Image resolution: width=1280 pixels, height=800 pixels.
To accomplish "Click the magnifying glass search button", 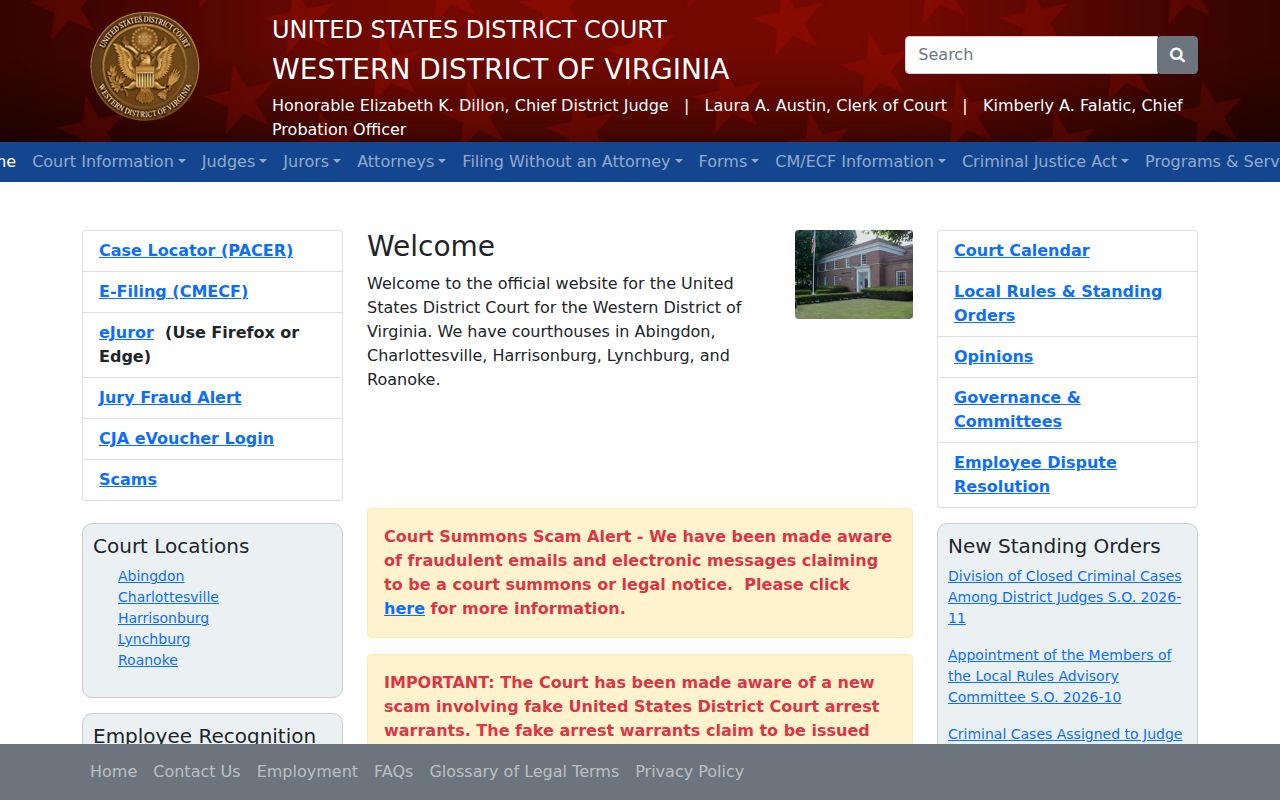I will click(x=1177, y=55).
